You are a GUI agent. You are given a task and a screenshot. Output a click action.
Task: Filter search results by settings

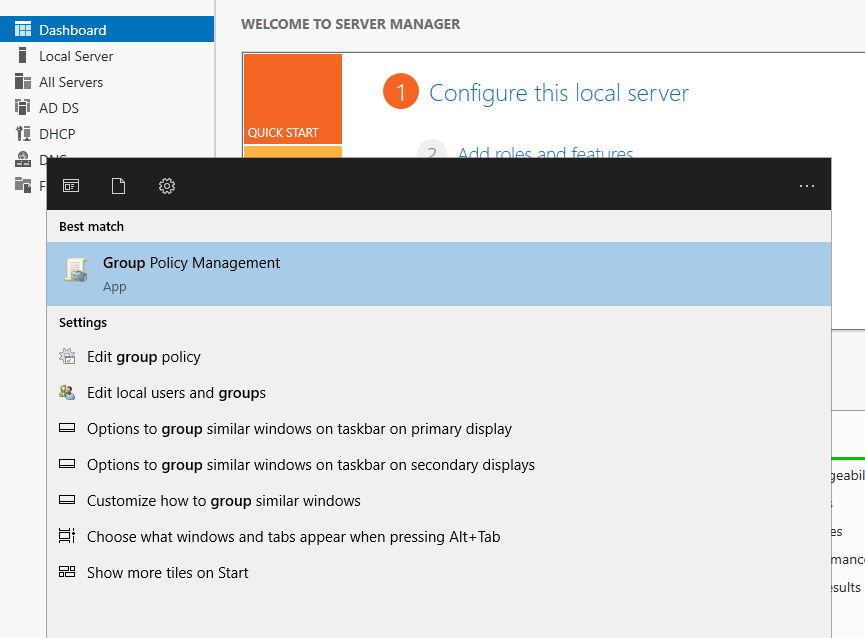pyautogui.click(x=167, y=186)
